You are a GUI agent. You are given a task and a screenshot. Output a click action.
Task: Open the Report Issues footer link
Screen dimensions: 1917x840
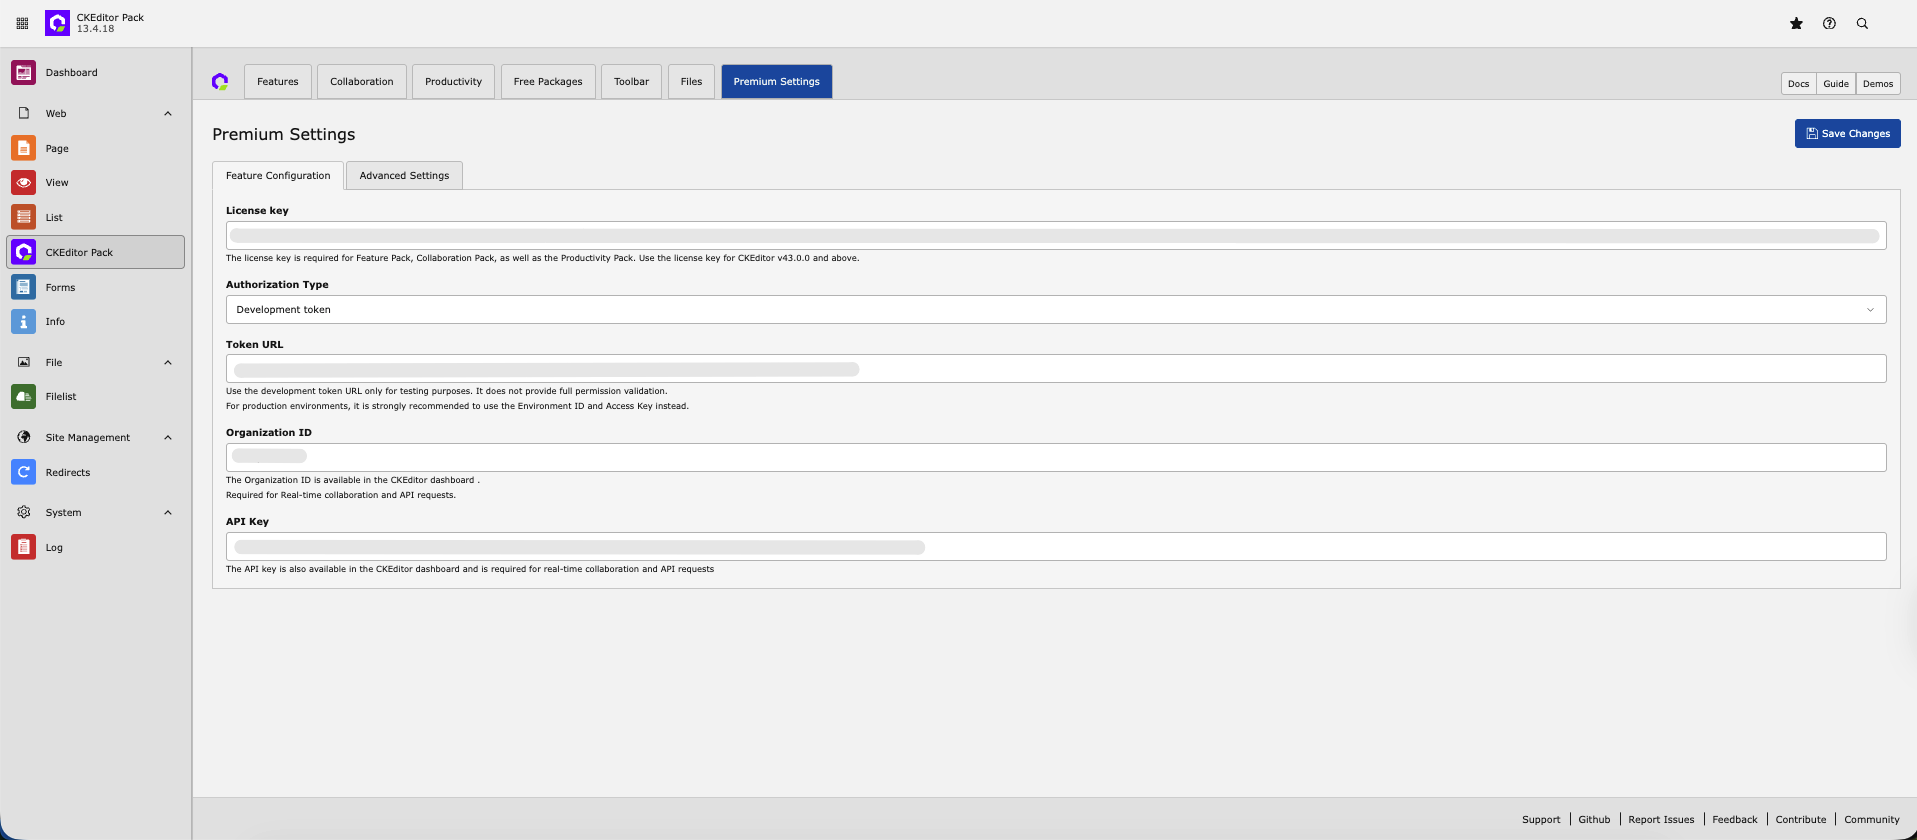(1661, 820)
